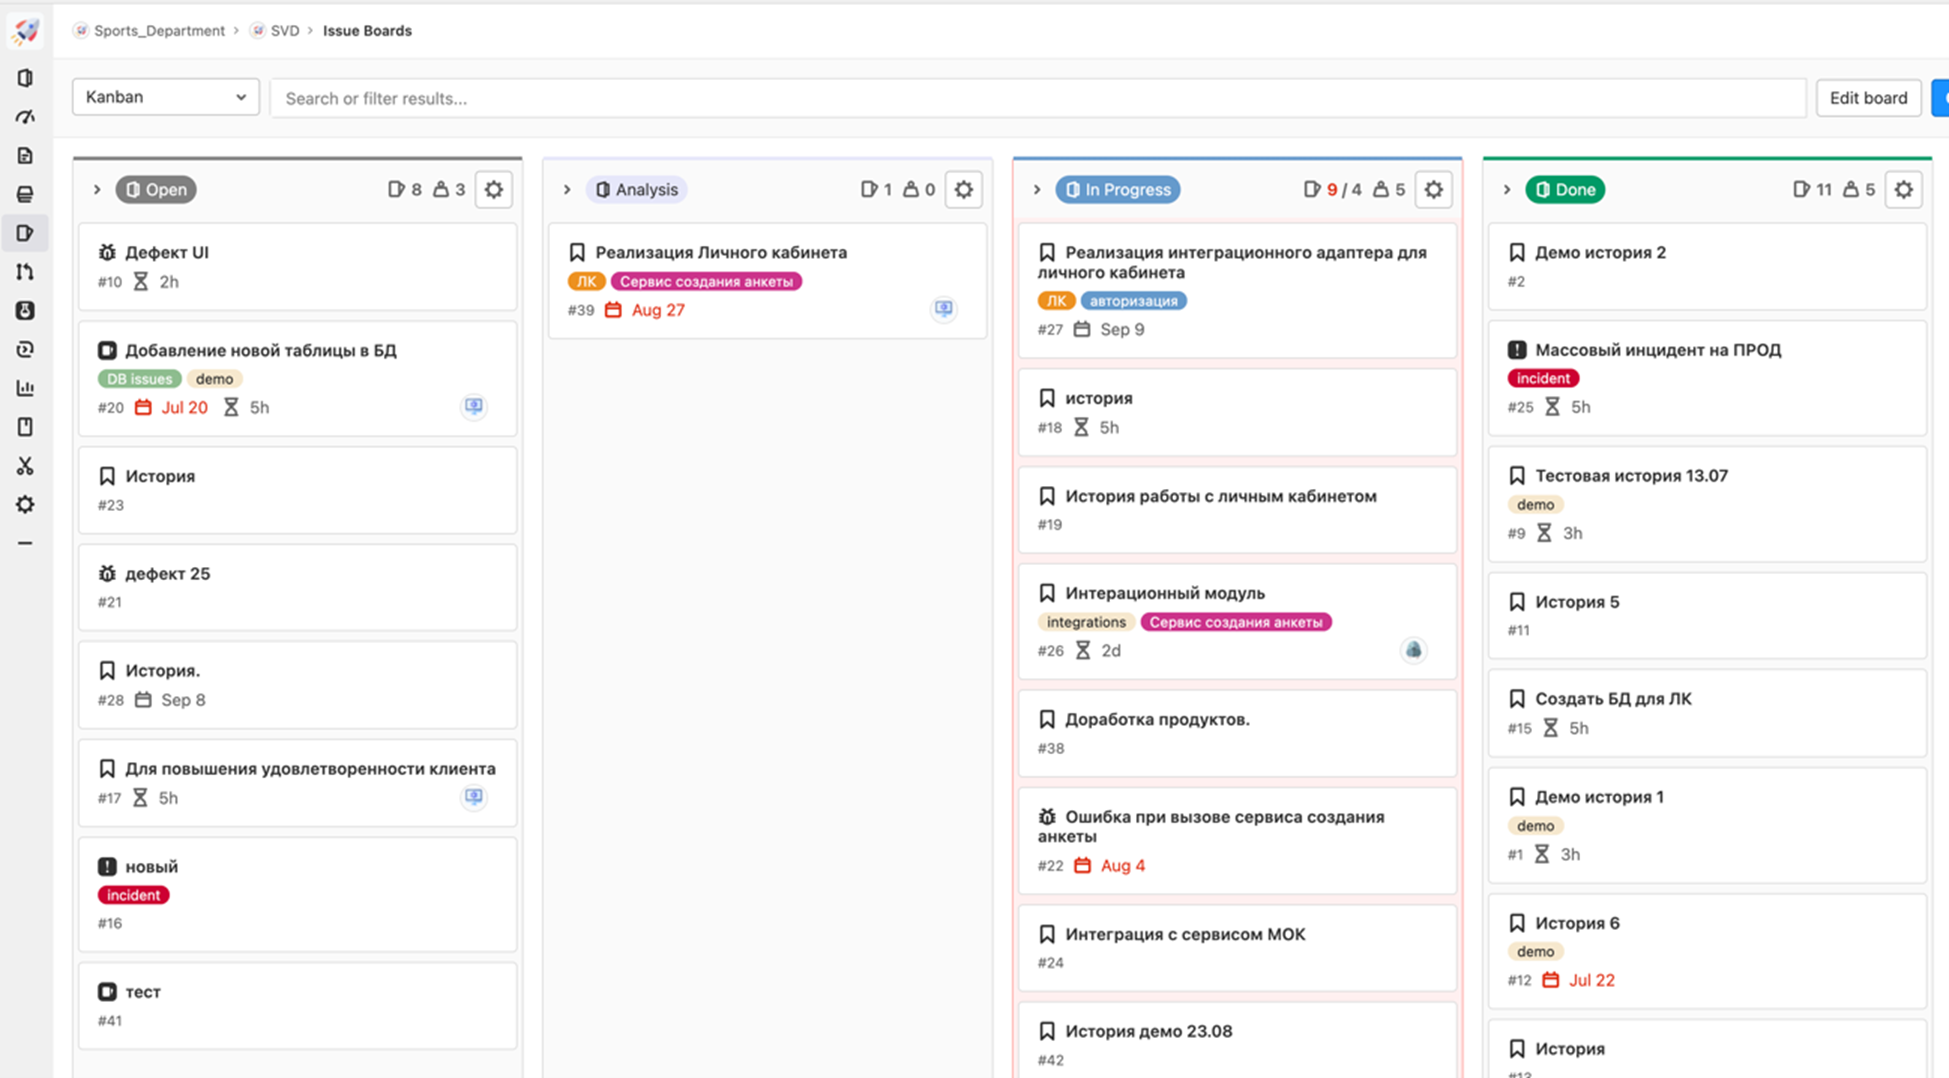Collapse the Open list with chevron
The height and width of the screenshot is (1078, 1949).
pyautogui.click(x=97, y=190)
